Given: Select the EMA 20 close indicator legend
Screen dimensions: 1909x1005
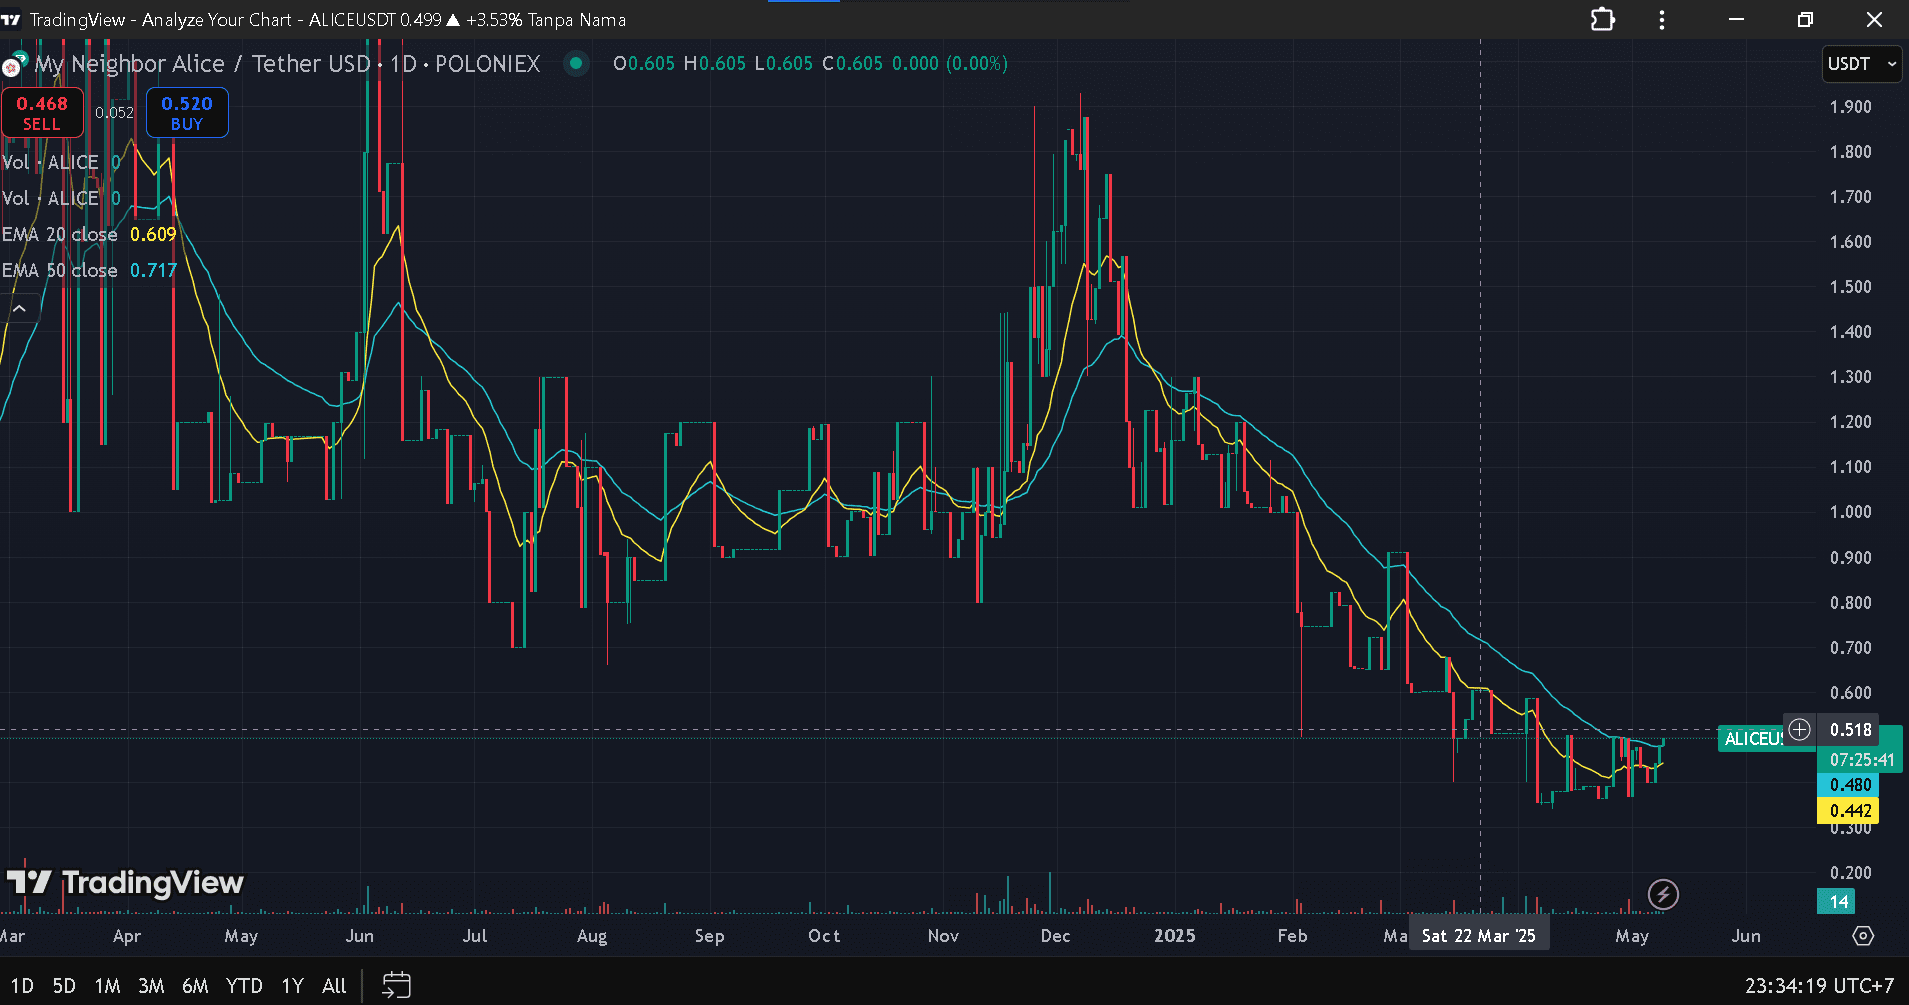Looking at the screenshot, I should (60, 234).
